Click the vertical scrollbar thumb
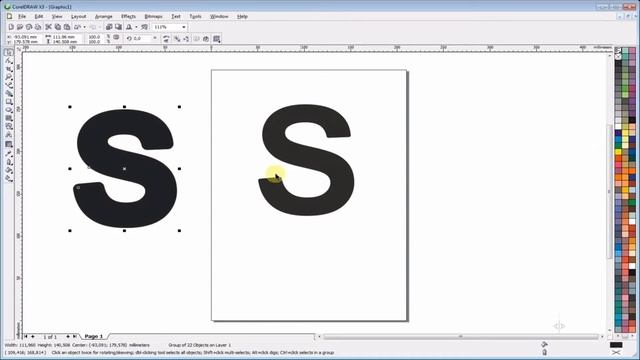This screenshot has width=640, height=360. tap(610, 191)
